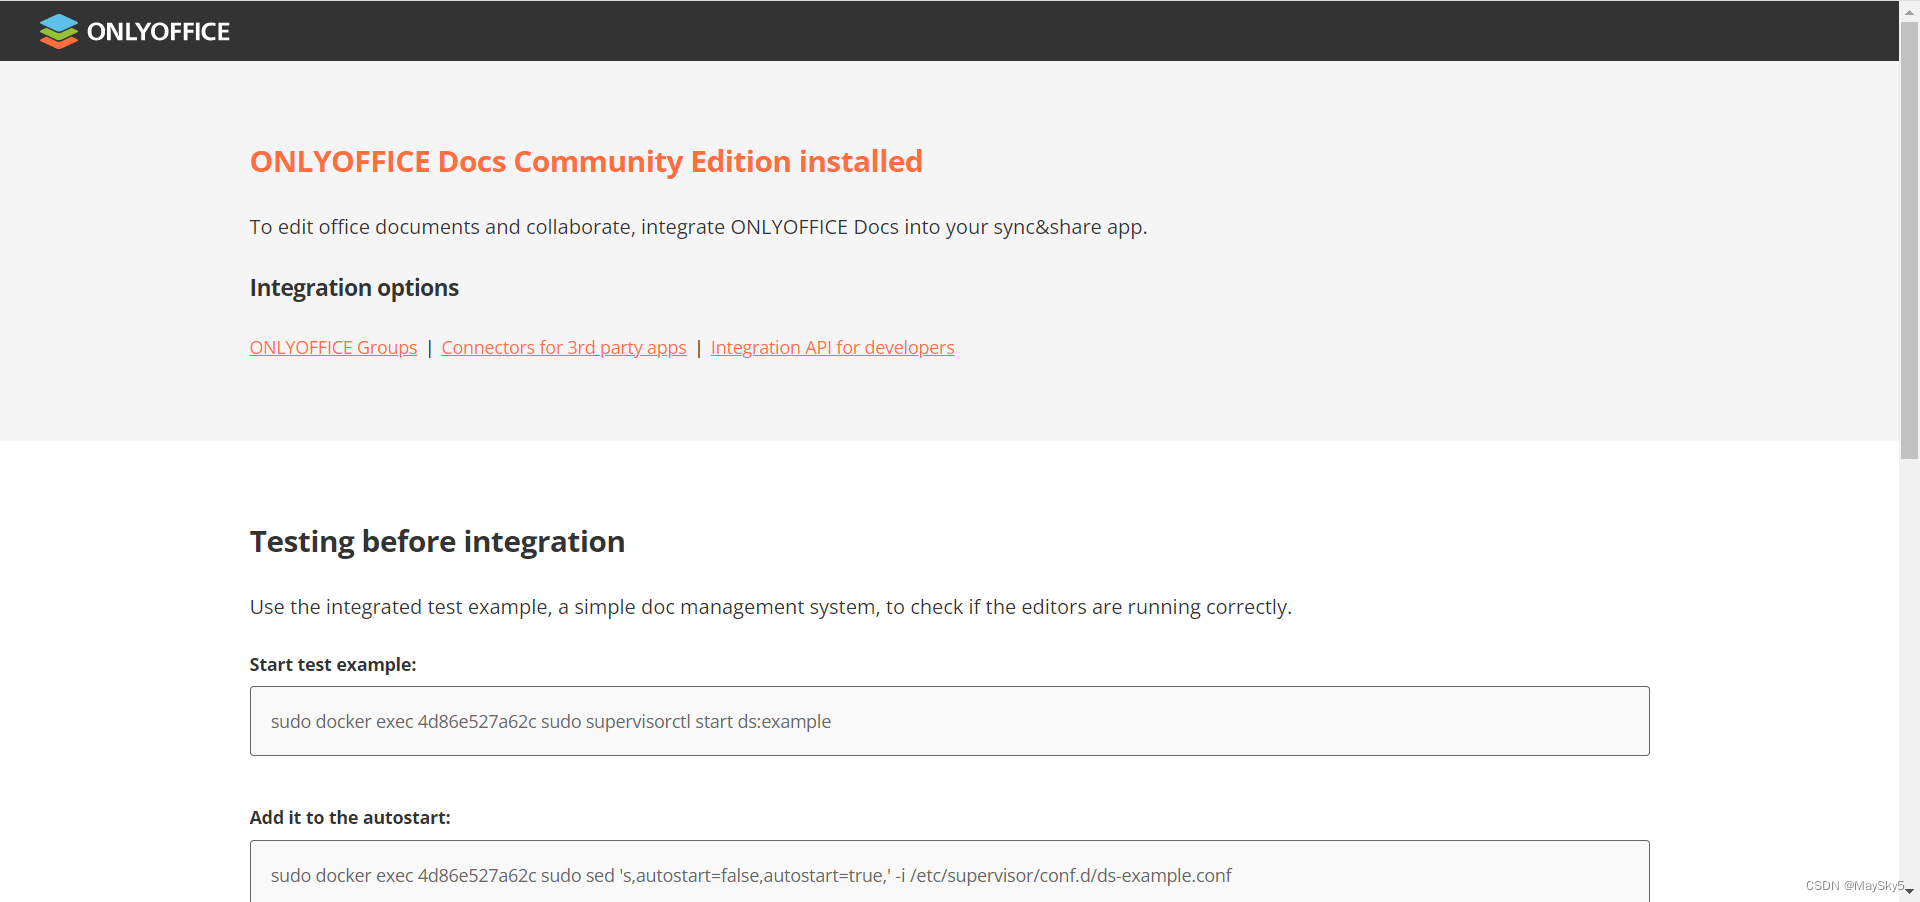Select the Start test example command box

click(949, 721)
